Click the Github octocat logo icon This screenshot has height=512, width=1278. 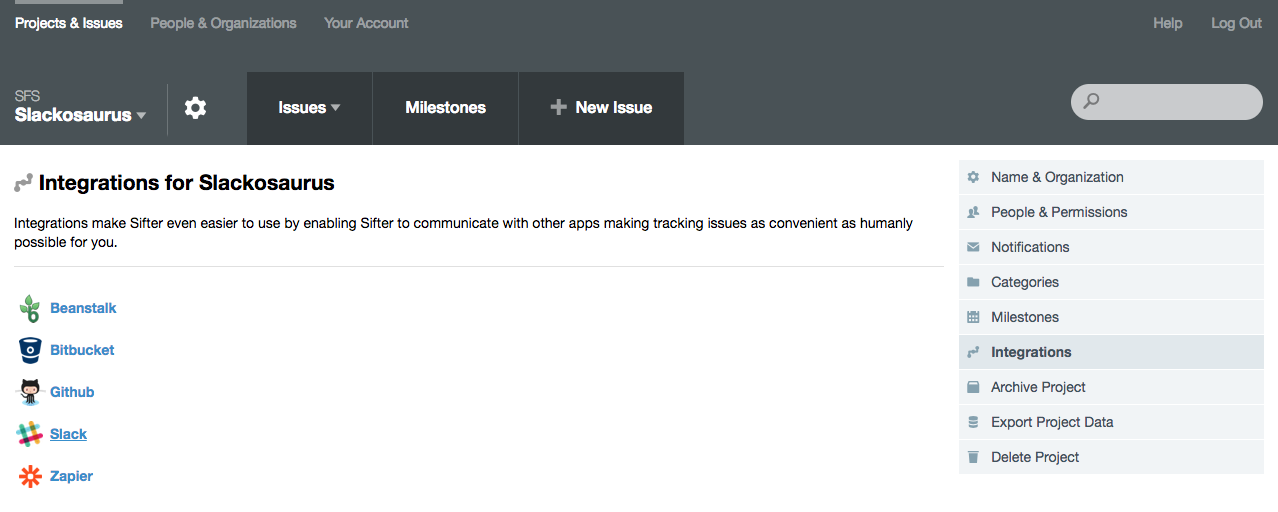pyautogui.click(x=30, y=392)
